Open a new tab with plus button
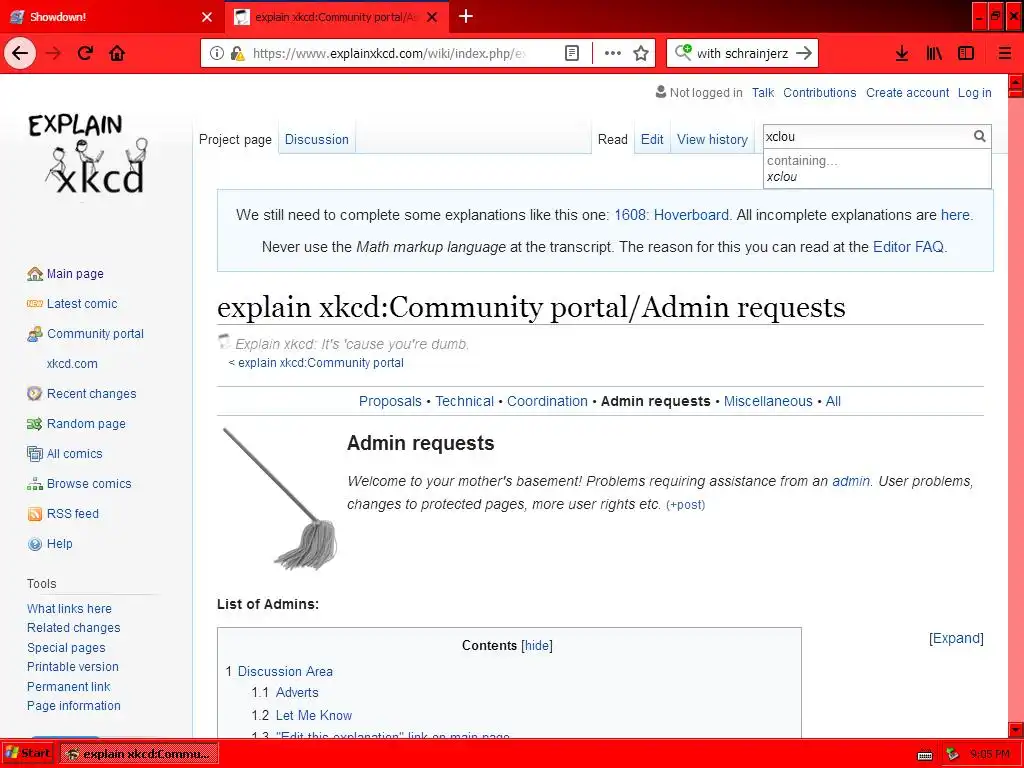Viewport: 1024px width, 768px height. pos(466,16)
